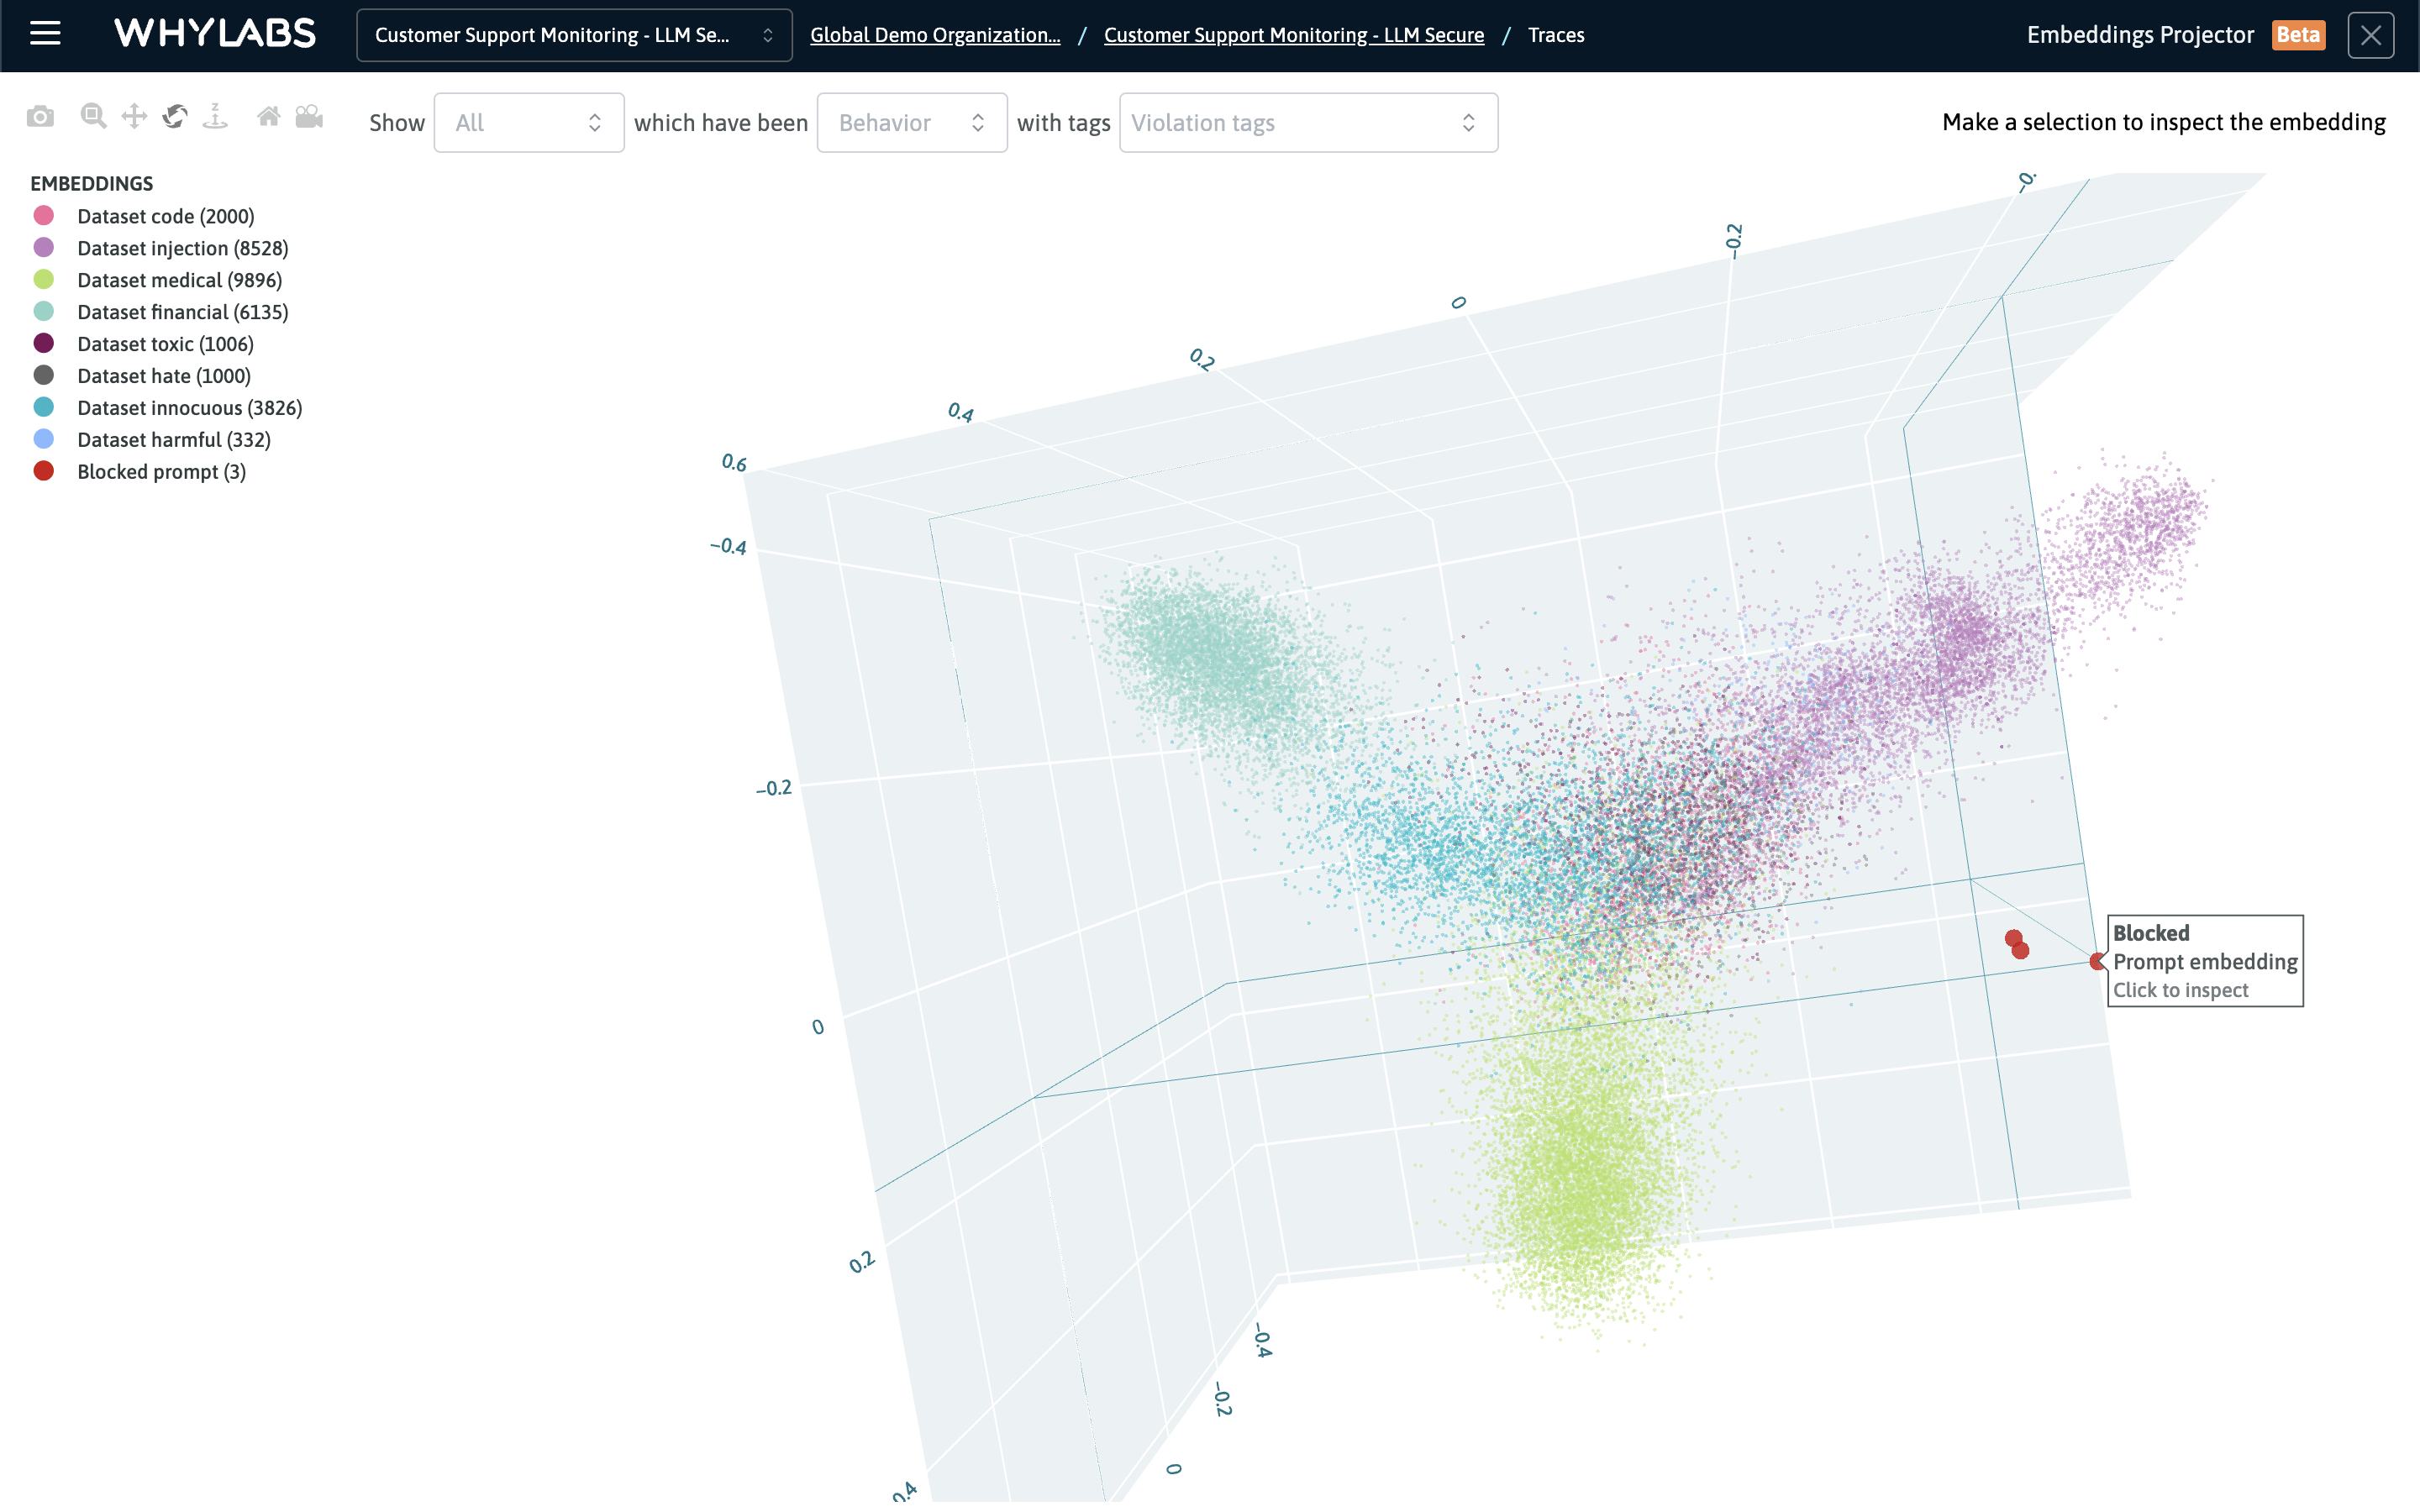
Task: Toggle Blocked prompt embeddings in legend
Action: (160, 471)
